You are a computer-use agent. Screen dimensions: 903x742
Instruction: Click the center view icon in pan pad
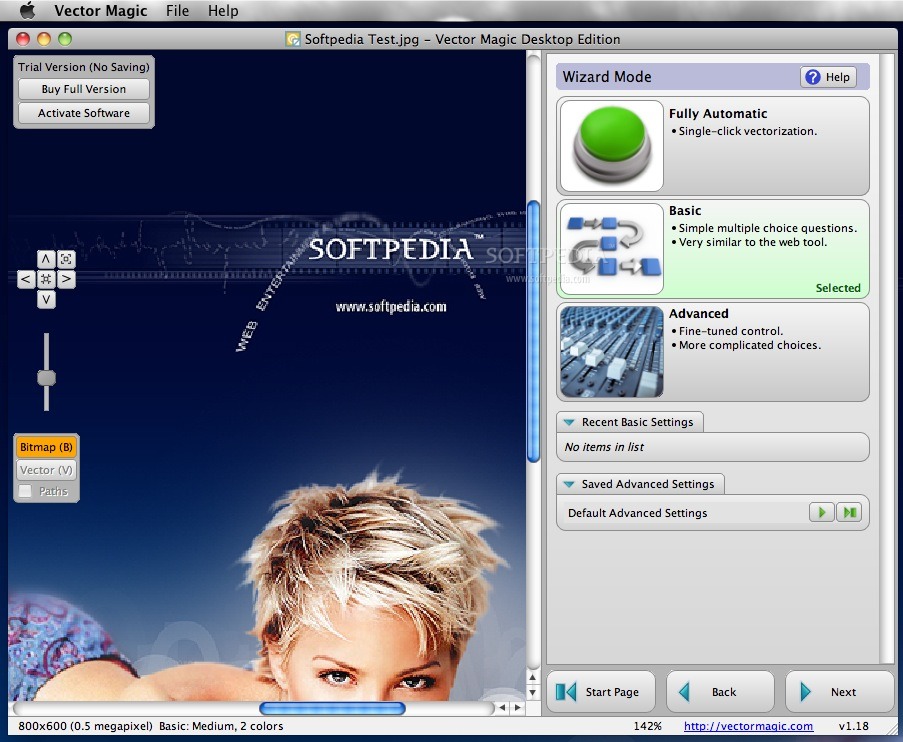pyautogui.click(x=46, y=280)
